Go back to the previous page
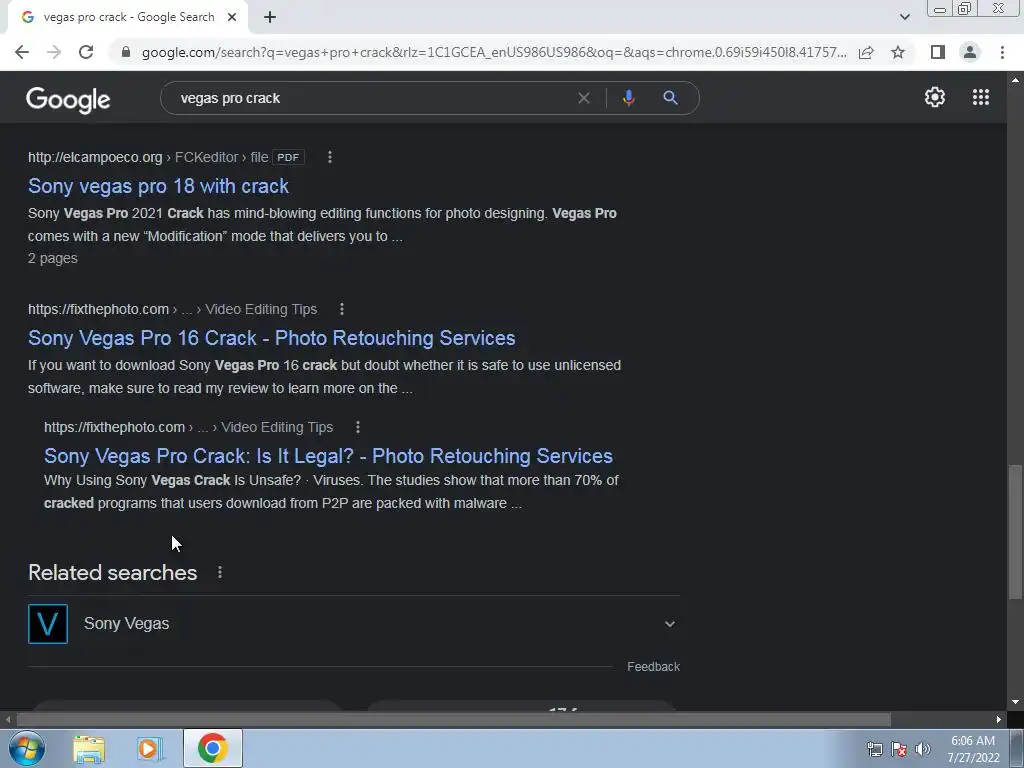Viewport: 1024px width, 768px height. tap(22, 52)
